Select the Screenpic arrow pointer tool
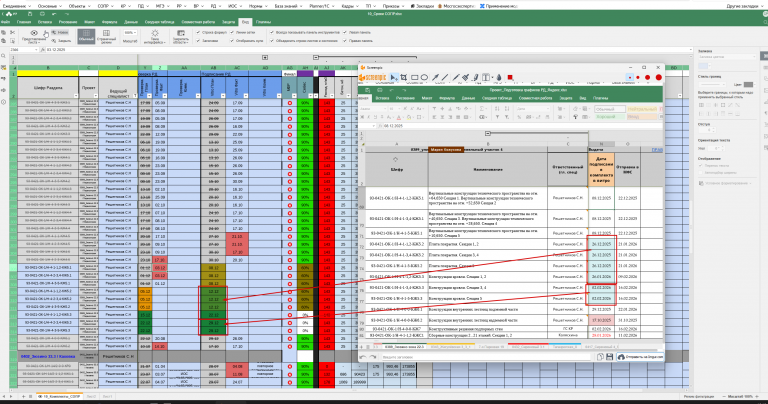The height and width of the screenshot is (404, 768). [x=394, y=77]
